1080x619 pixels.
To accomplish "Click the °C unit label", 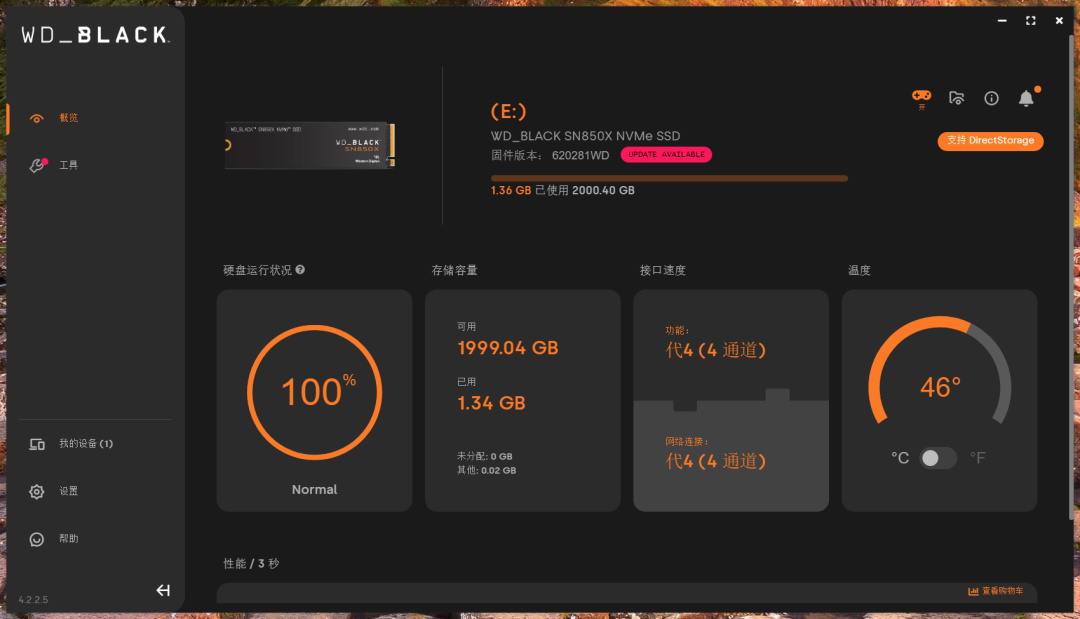I will point(900,458).
